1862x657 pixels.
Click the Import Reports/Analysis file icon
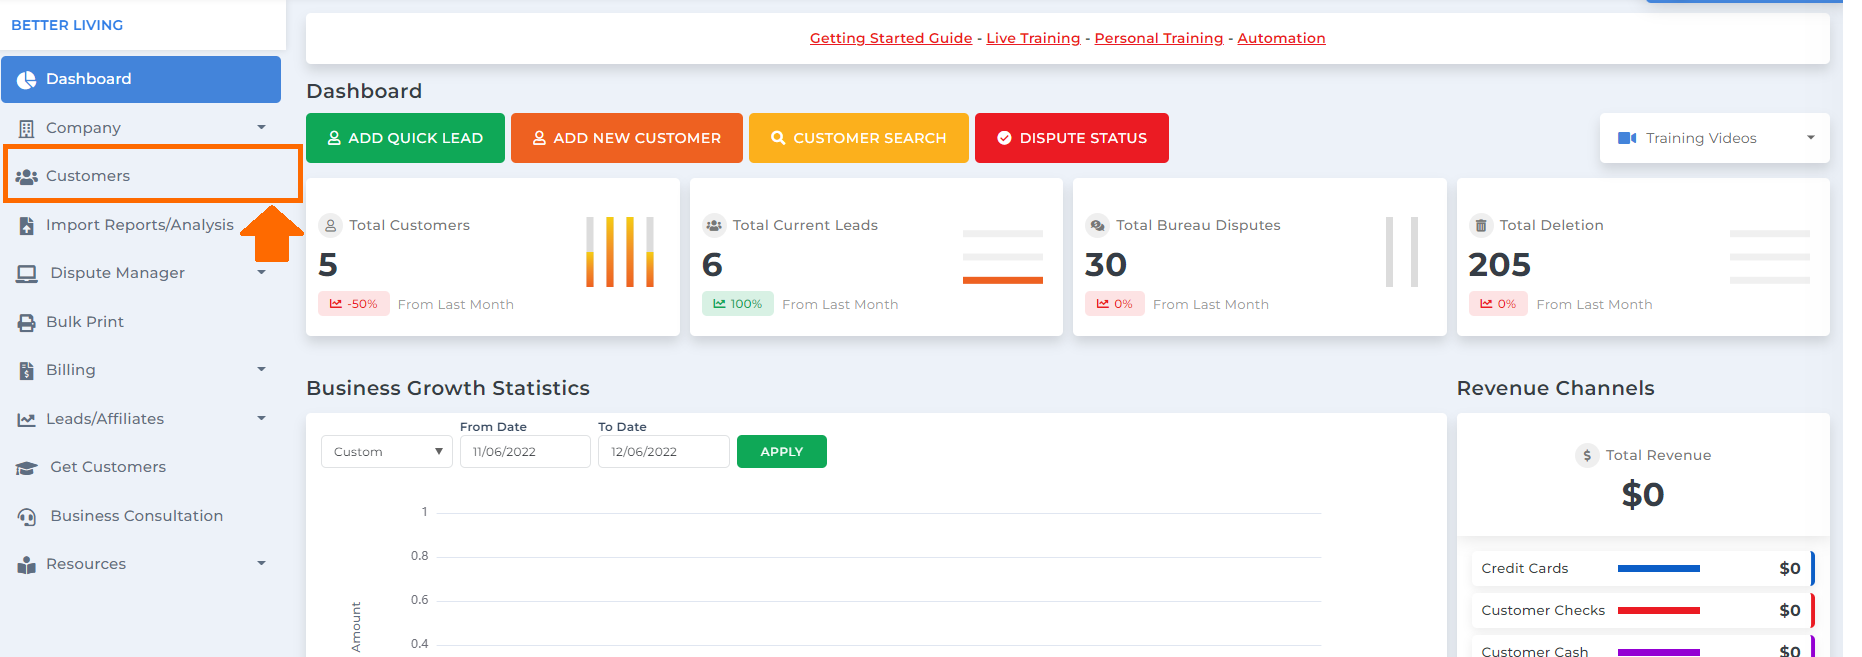[27, 226]
